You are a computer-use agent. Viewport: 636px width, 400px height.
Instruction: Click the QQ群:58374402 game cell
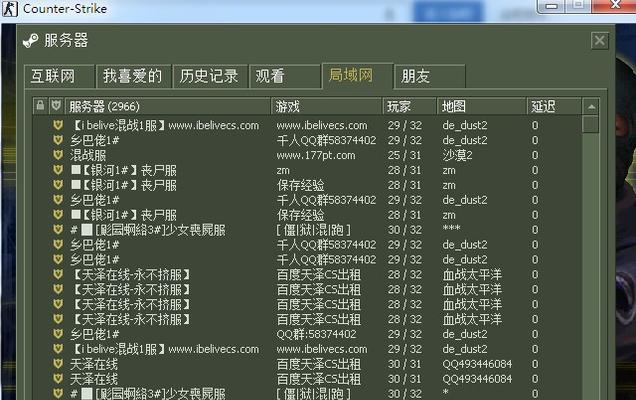coord(316,334)
